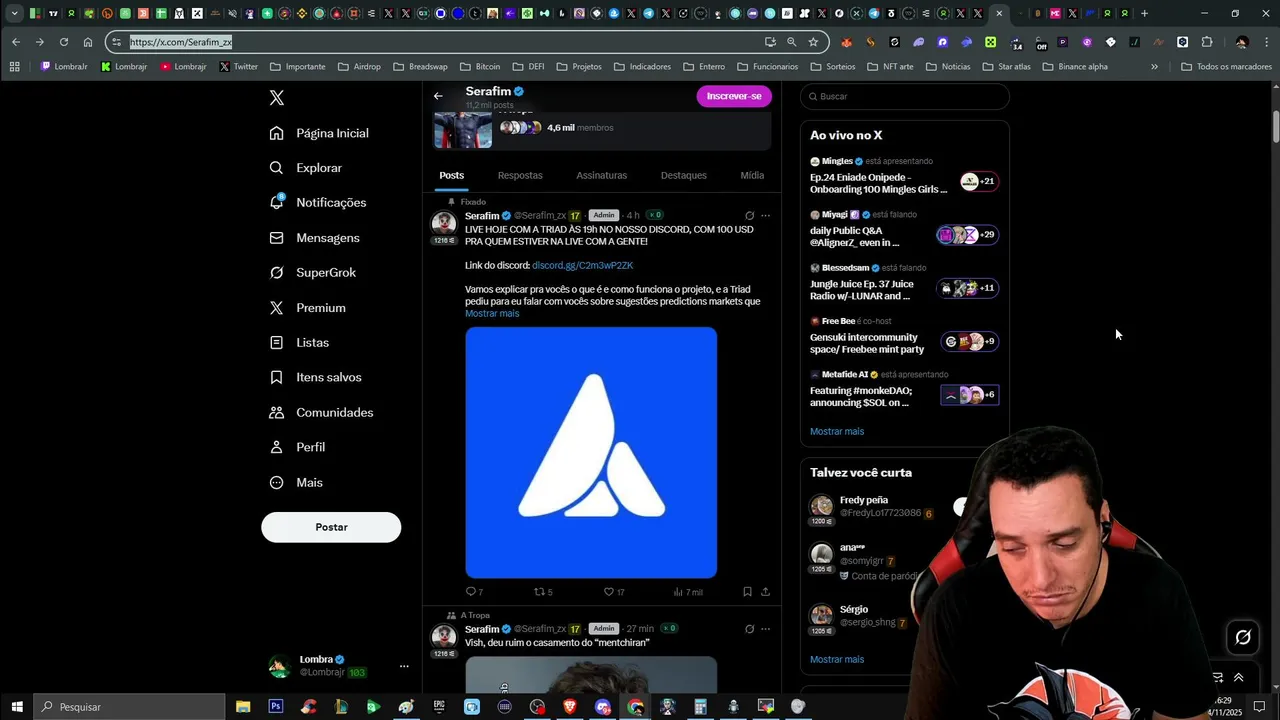1280x720 pixels.
Task: Open the discord.gg/C2m3wP2ZK link
Action: click(582, 265)
